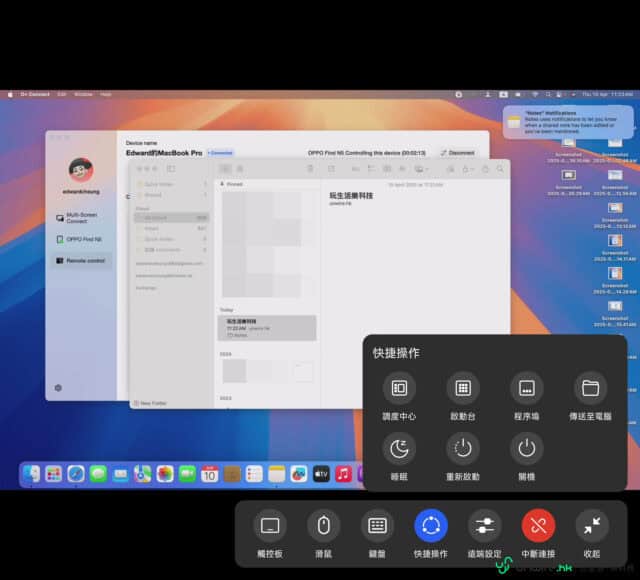Open the pinned note thumbnail in Notes
Viewport: 640px width, 580px height.
coord(267,244)
